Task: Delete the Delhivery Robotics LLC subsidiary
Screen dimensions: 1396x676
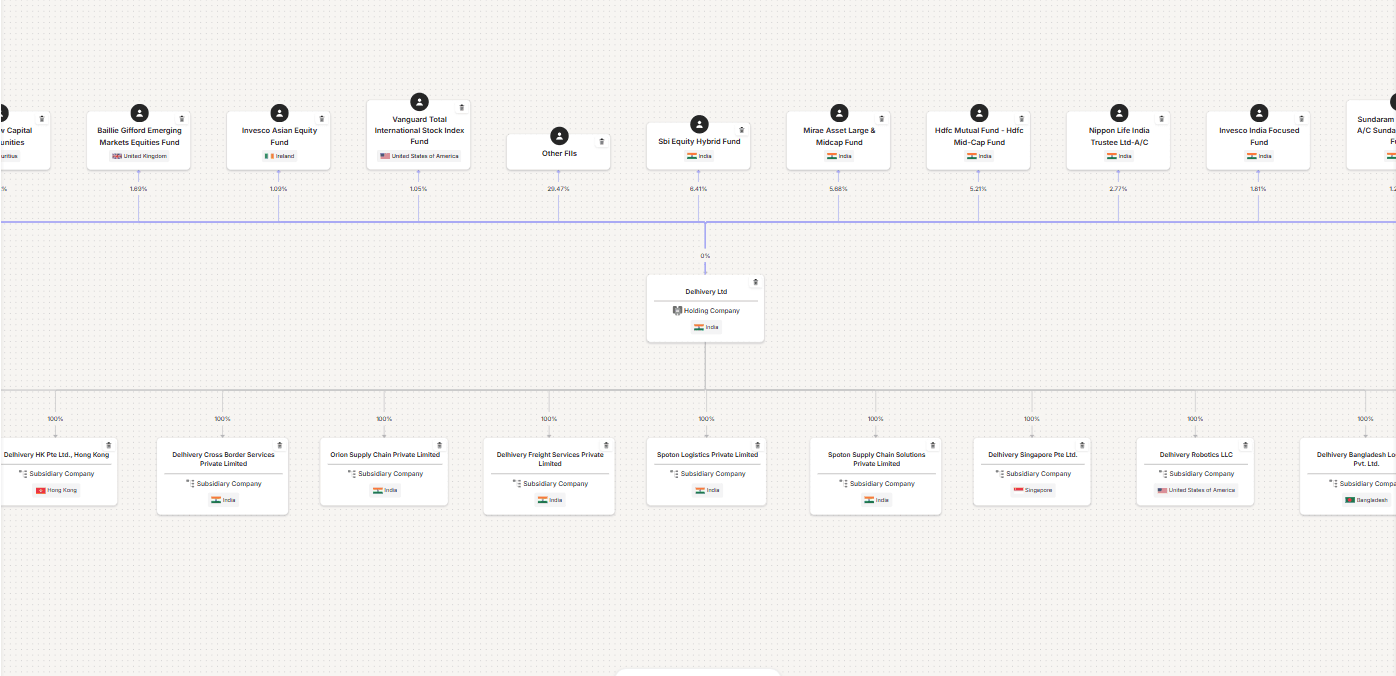Action: (x=1246, y=445)
